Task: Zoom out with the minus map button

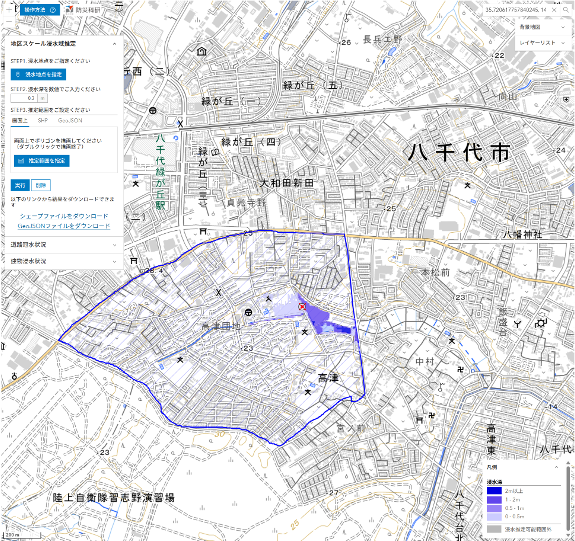Action: pos(10,21)
